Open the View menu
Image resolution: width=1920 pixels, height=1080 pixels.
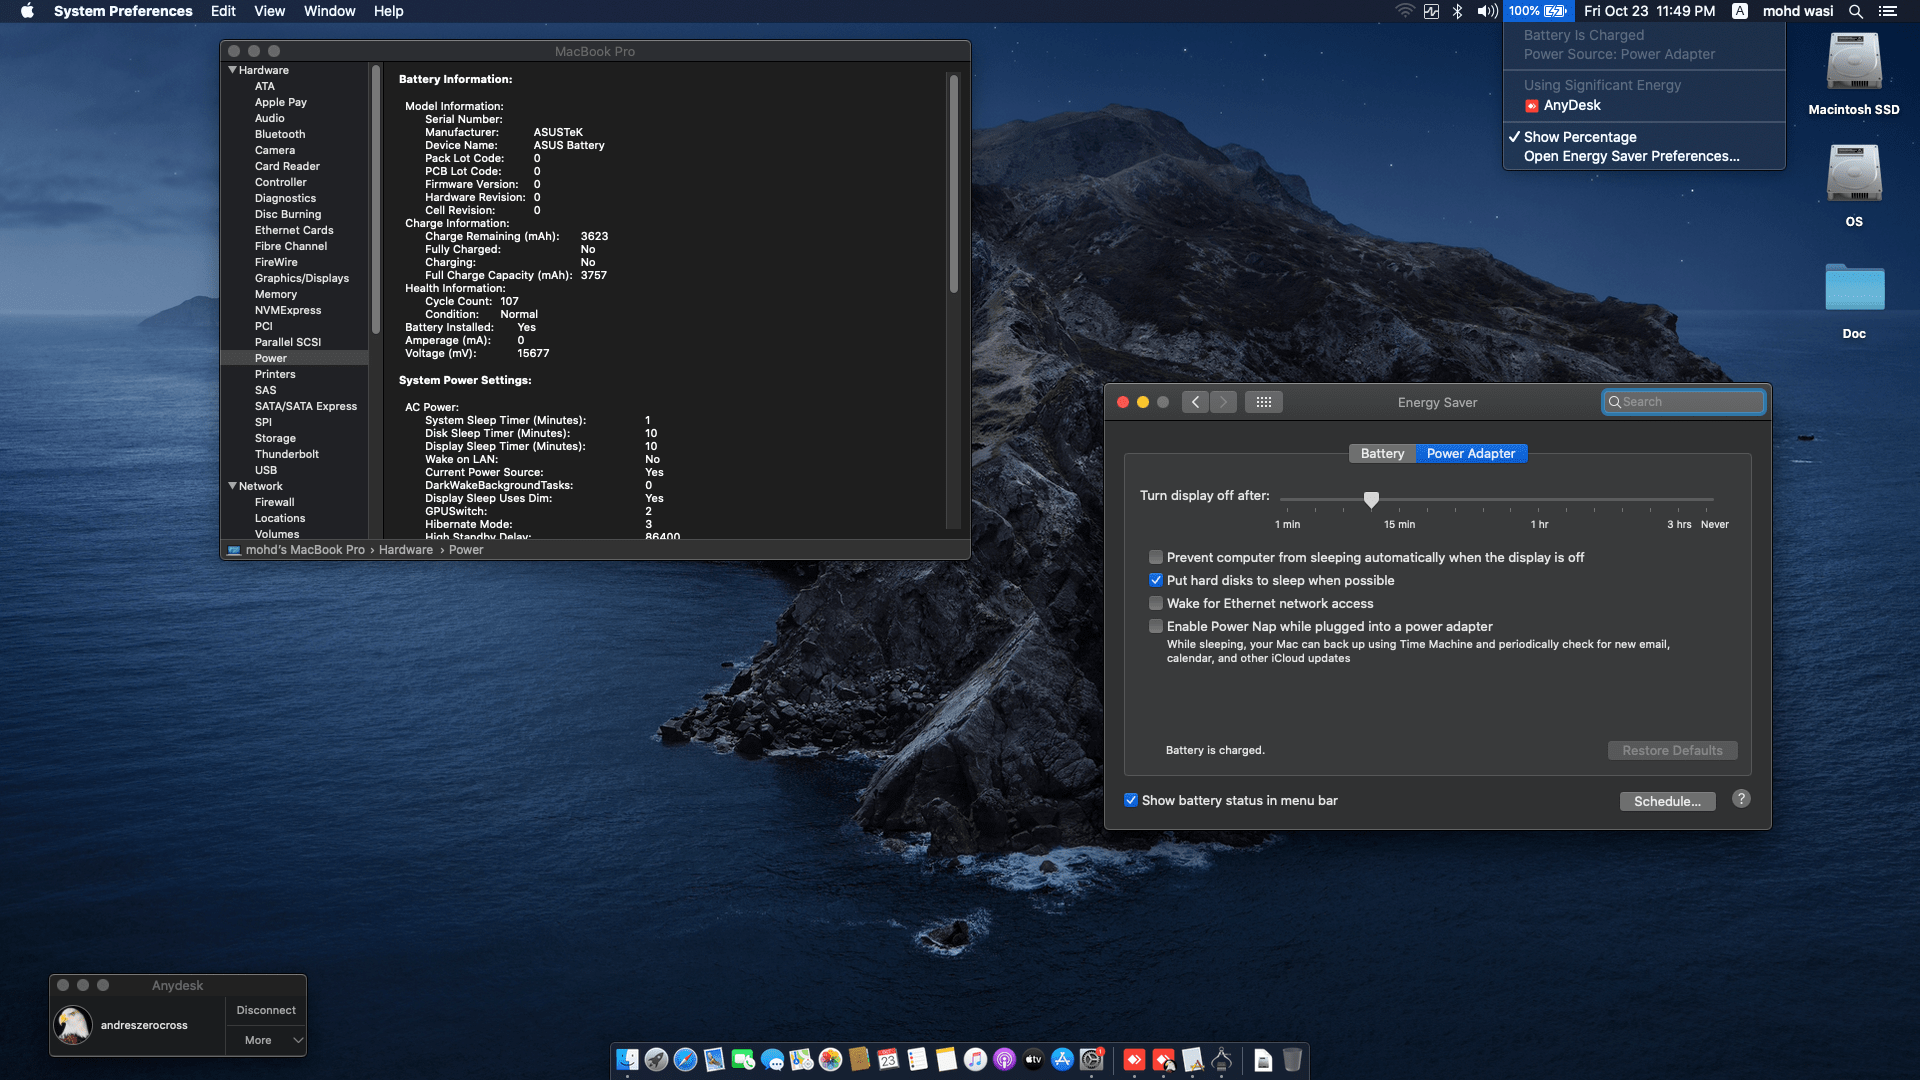pos(269,11)
